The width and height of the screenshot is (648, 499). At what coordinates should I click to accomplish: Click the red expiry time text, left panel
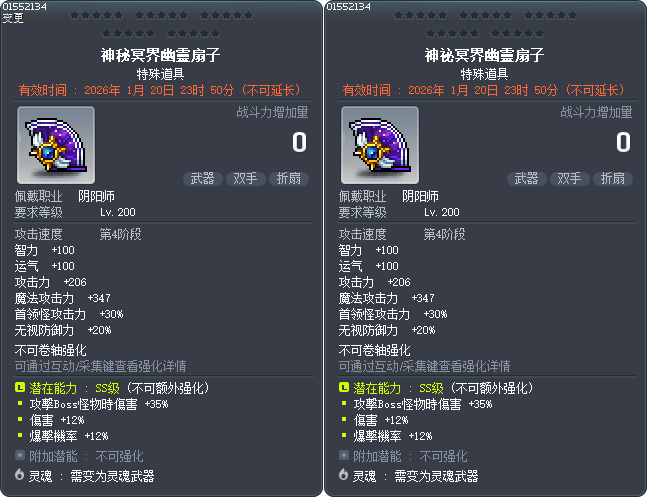pos(160,90)
